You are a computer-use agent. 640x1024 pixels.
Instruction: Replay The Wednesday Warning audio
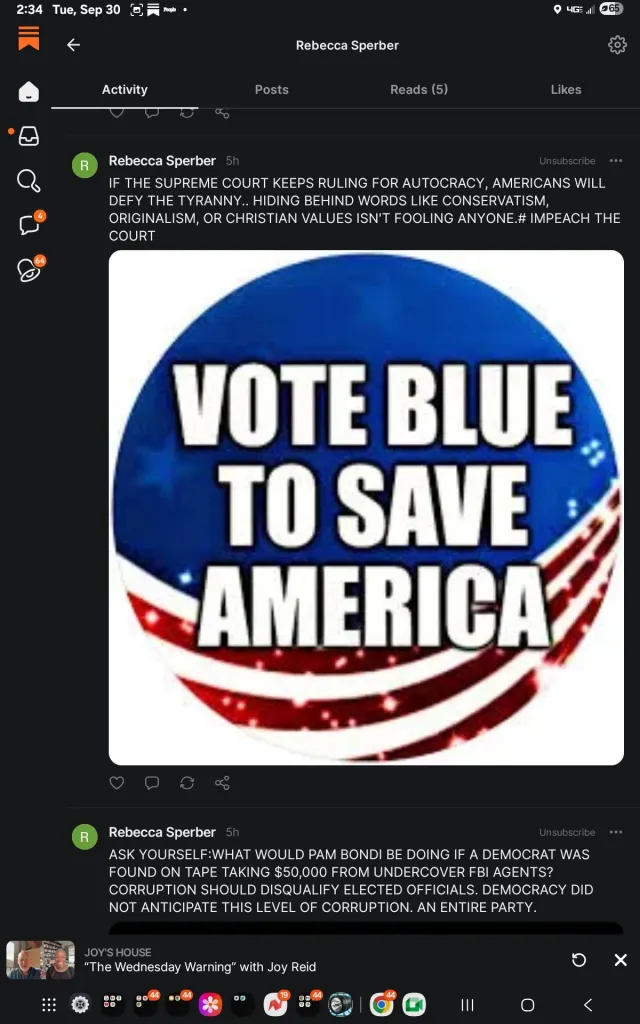579,959
